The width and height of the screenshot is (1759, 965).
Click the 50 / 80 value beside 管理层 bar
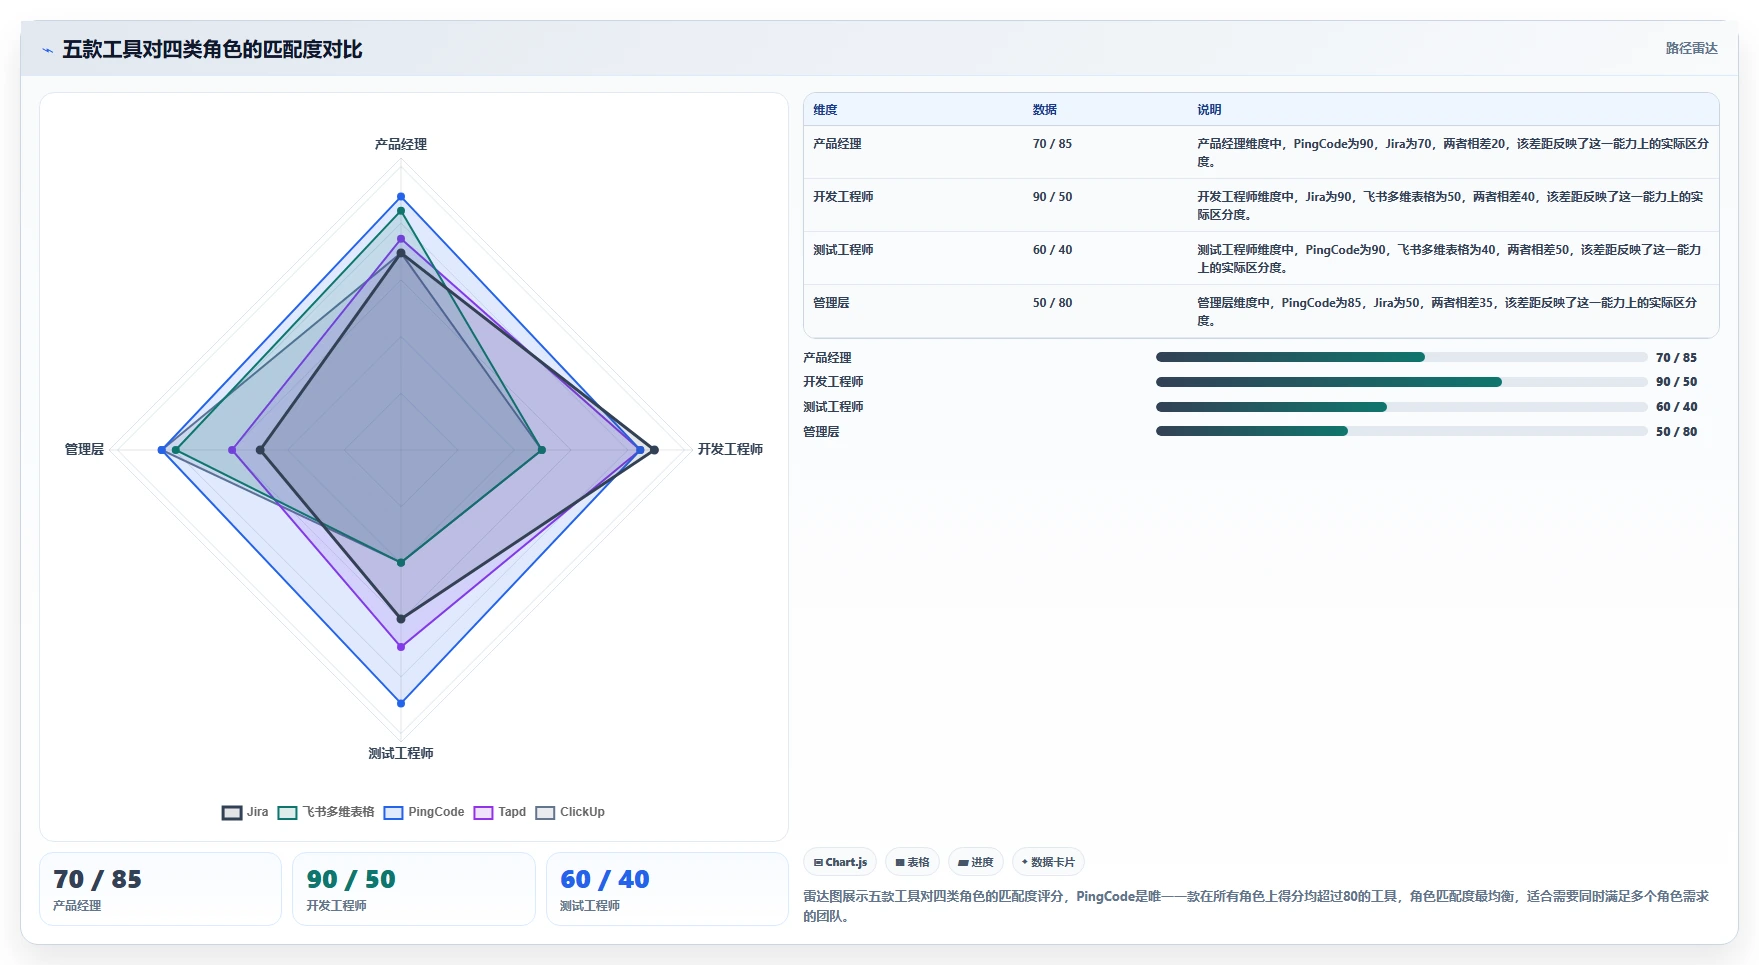pyautogui.click(x=1676, y=432)
